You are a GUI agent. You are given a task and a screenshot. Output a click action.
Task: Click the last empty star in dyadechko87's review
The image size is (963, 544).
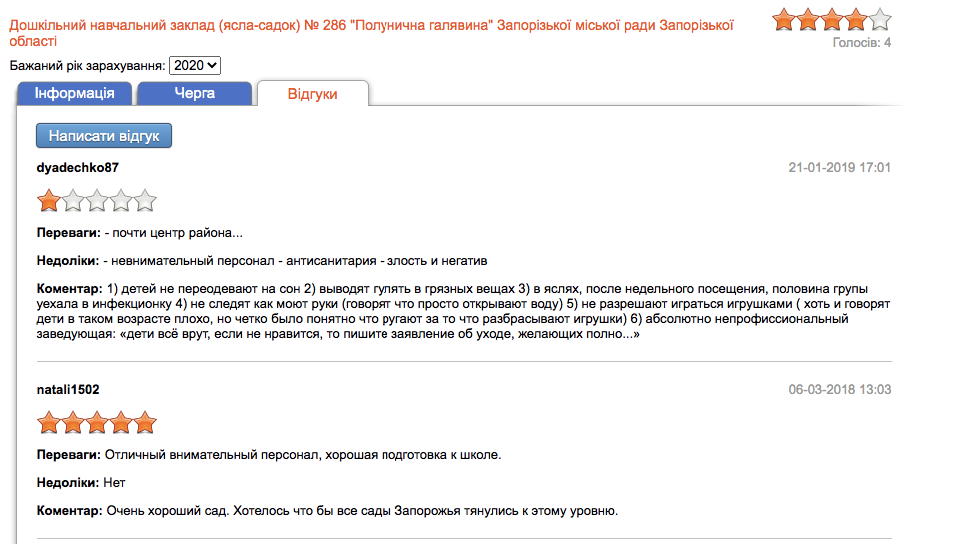coord(145,202)
